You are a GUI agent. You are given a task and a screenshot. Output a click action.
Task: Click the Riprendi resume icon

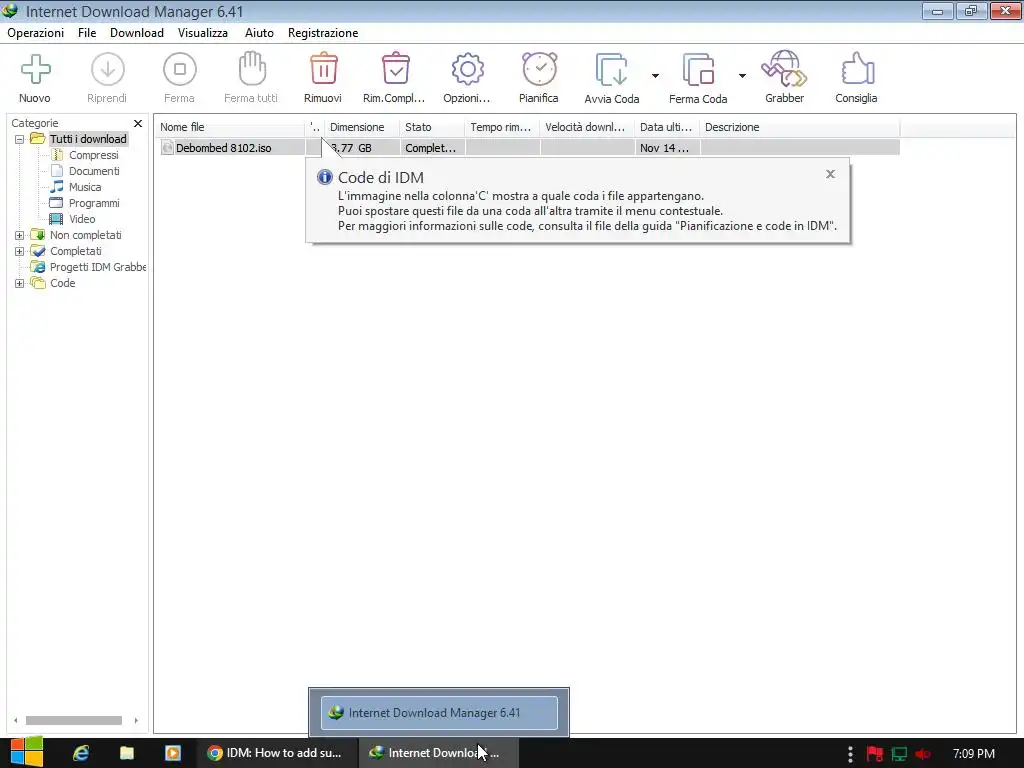click(107, 69)
